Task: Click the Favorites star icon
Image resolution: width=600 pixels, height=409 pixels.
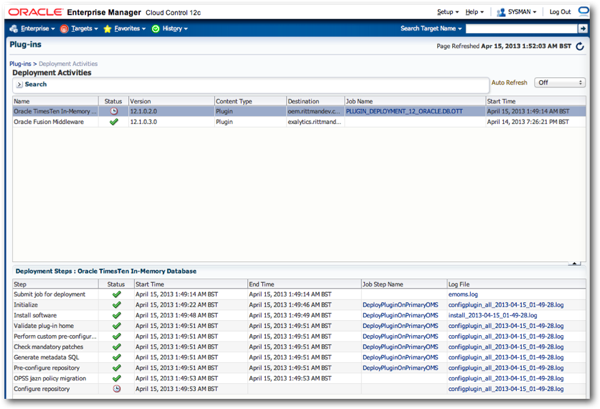Action: (x=108, y=29)
